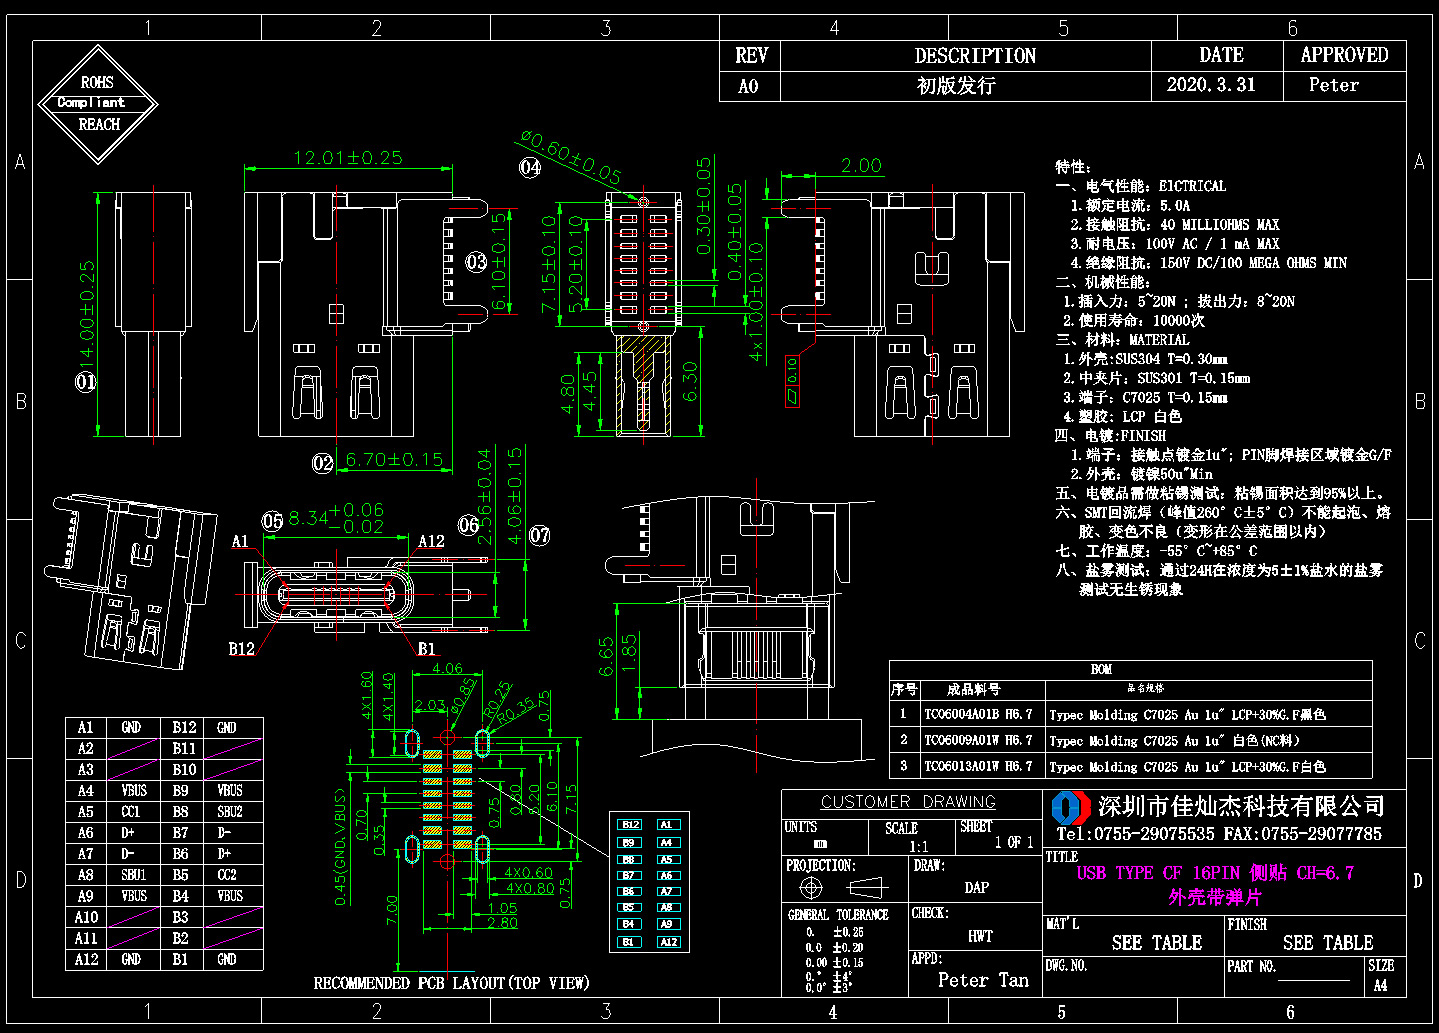Click the ROHS Compliant REACH diamond logo
The image size is (1439, 1033).
(98, 104)
